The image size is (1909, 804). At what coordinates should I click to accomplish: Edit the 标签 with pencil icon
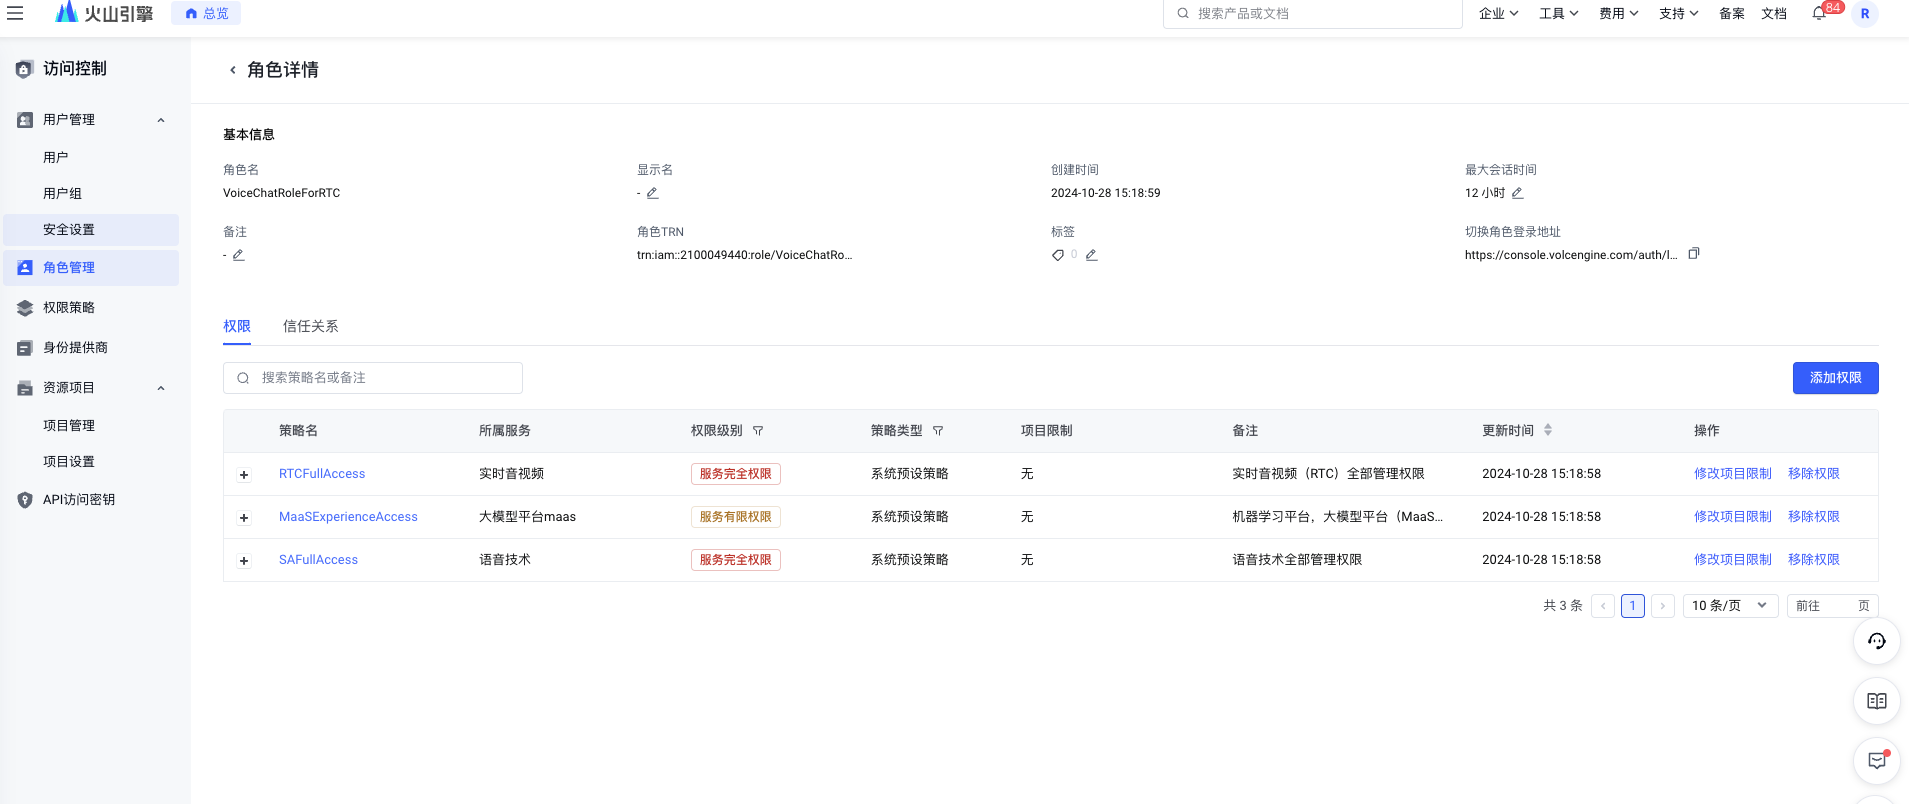click(1091, 255)
